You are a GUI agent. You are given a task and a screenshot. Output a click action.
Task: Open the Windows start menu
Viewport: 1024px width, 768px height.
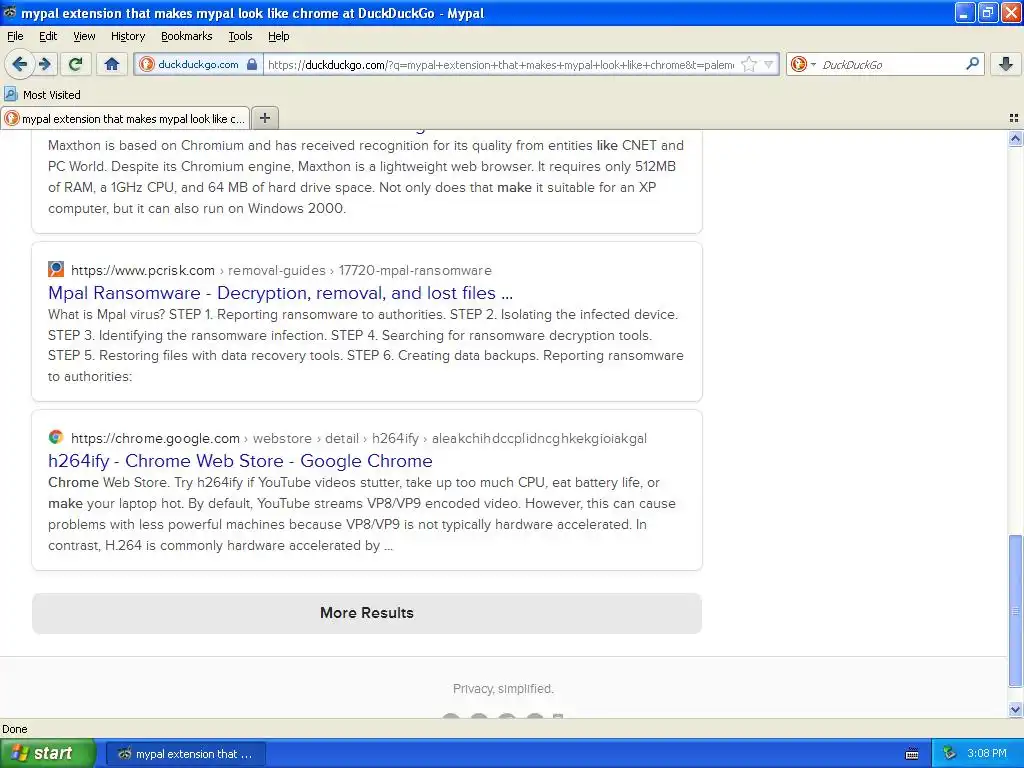47,753
